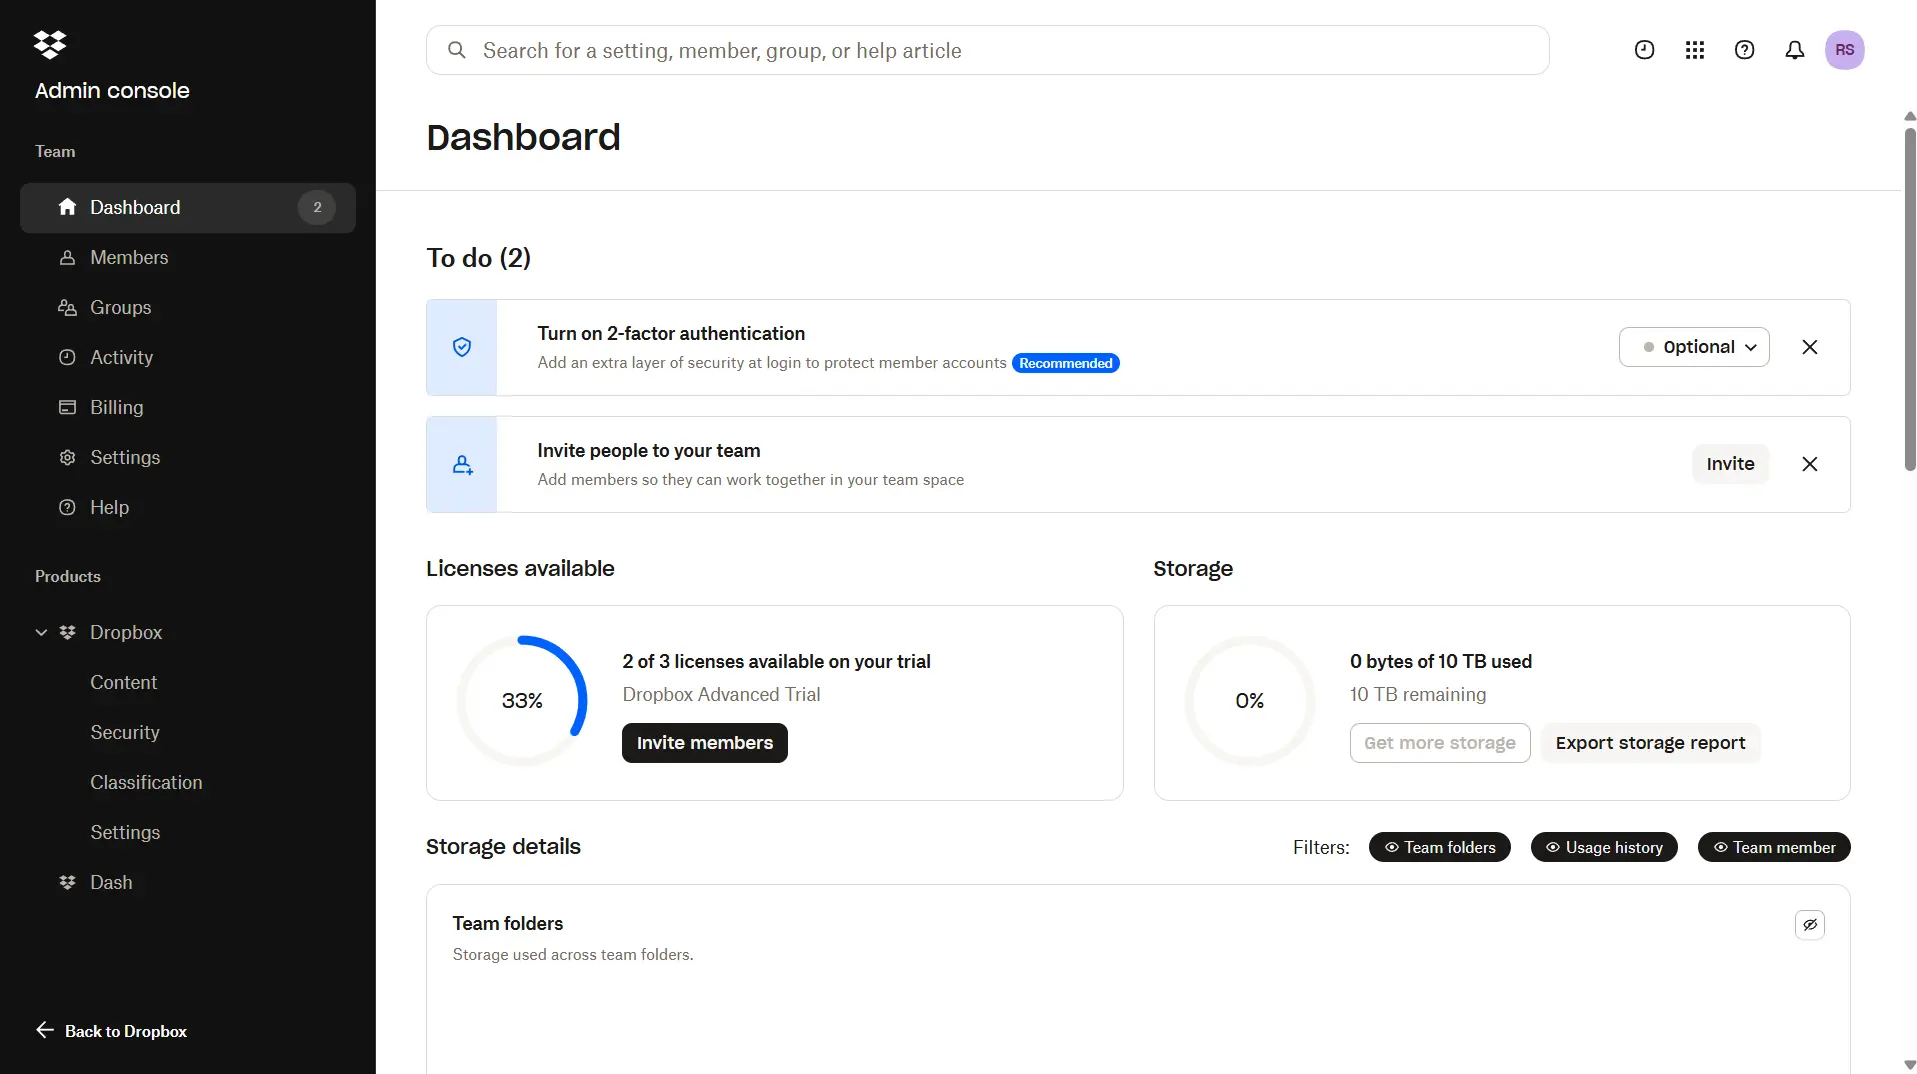This screenshot has width=1917, height=1074.
Task: Click the Billing card icon
Action: point(67,407)
